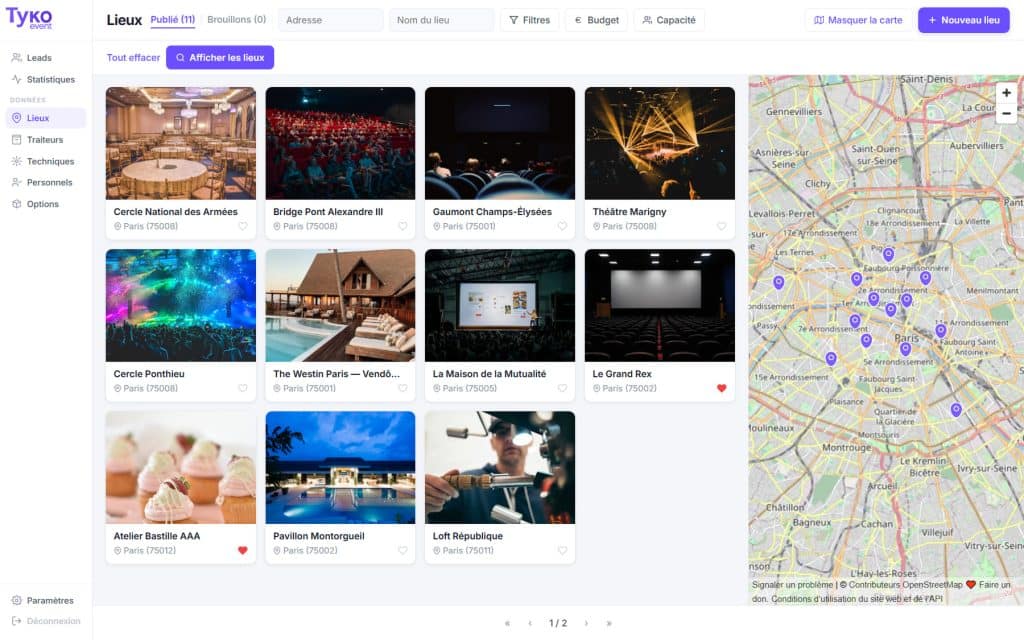Go to next page of results
This screenshot has height=640, width=1024.
pyautogui.click(x=586, y=623)
